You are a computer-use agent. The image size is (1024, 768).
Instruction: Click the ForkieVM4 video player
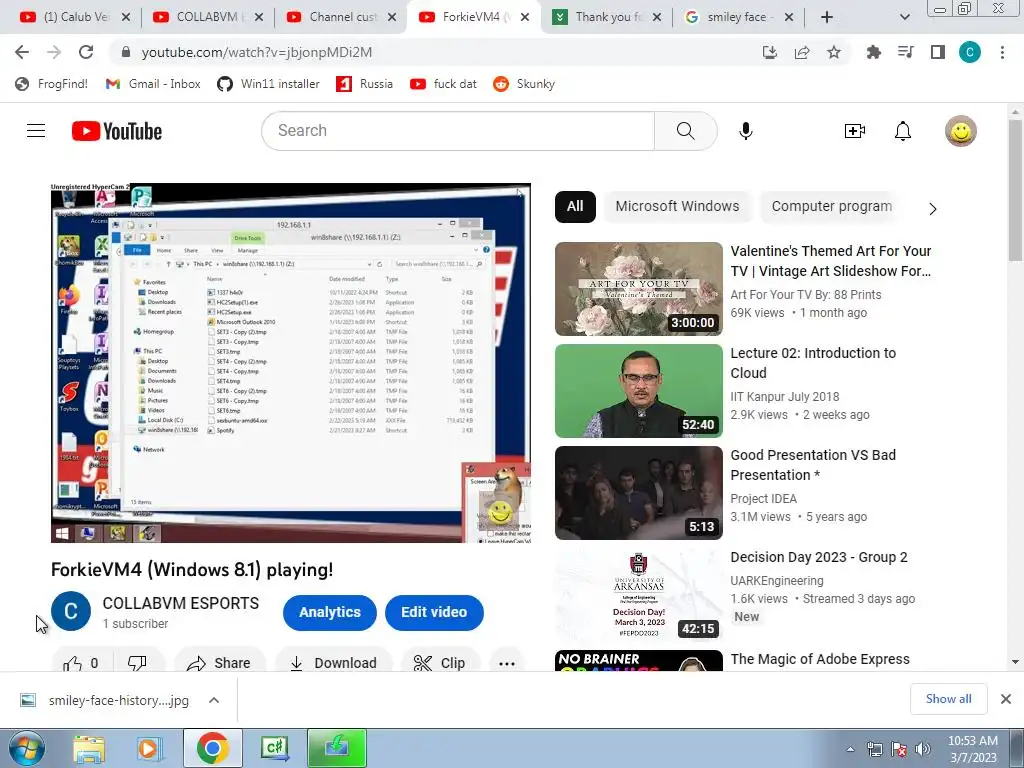pos(291,362)
